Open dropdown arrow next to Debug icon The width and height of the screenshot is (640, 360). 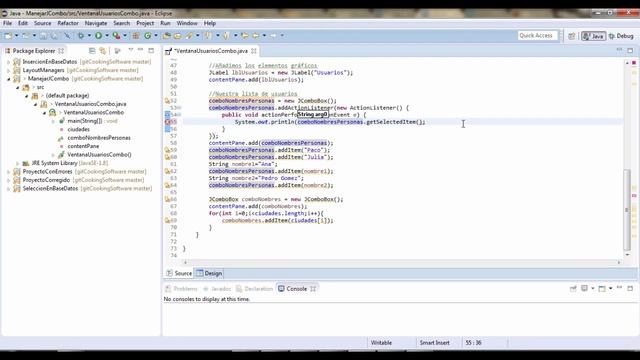pyautogui.click(x=89, y=36)
